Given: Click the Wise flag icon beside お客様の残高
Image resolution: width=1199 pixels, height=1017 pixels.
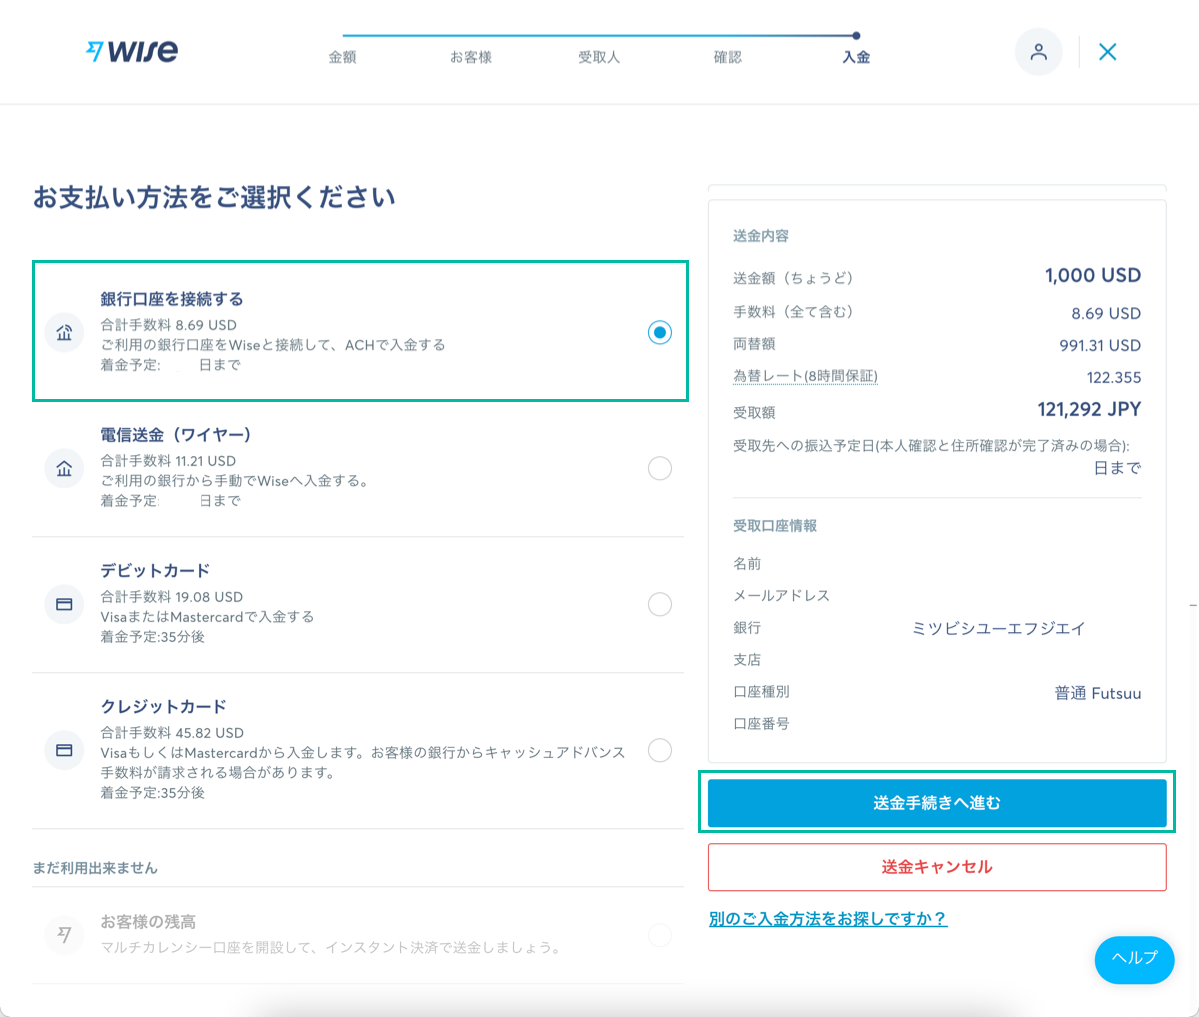Looking at the screenshot, I should coord(64,935).
